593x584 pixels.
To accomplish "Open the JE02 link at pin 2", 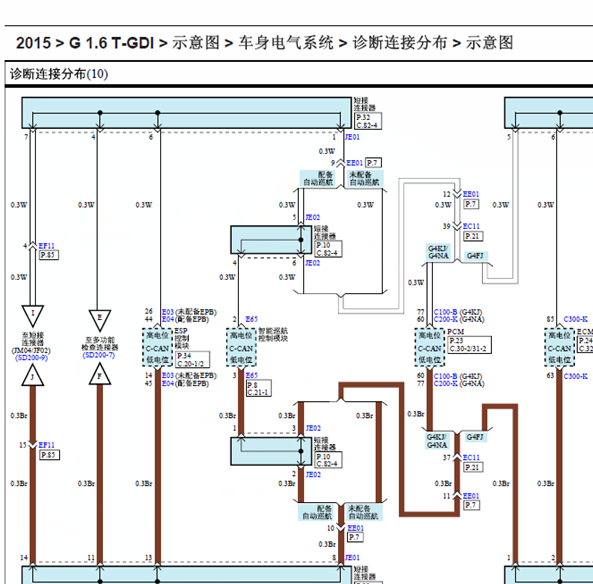I will click(x=313, y=474).
